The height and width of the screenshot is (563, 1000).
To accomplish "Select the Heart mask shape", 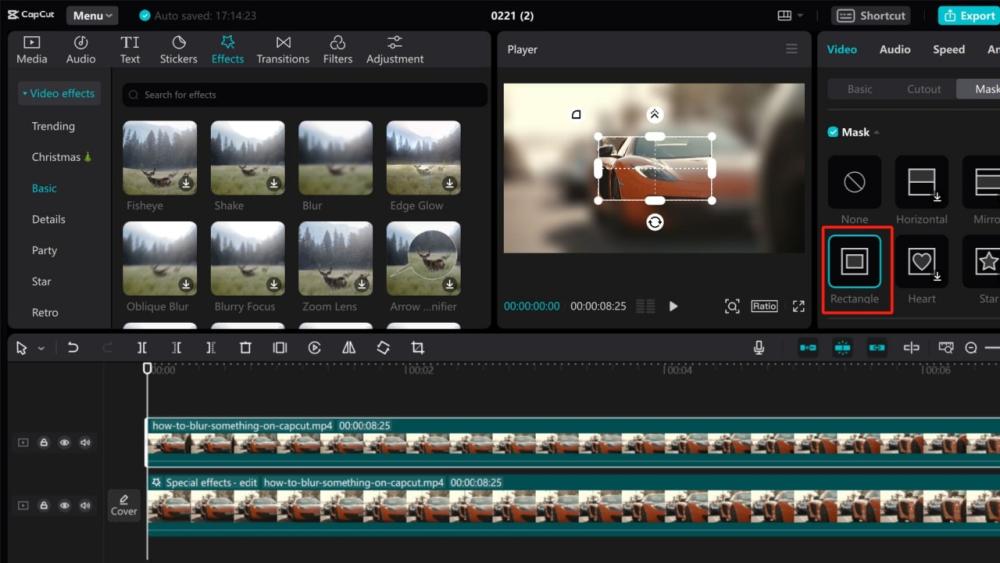I will pos(921,262).
